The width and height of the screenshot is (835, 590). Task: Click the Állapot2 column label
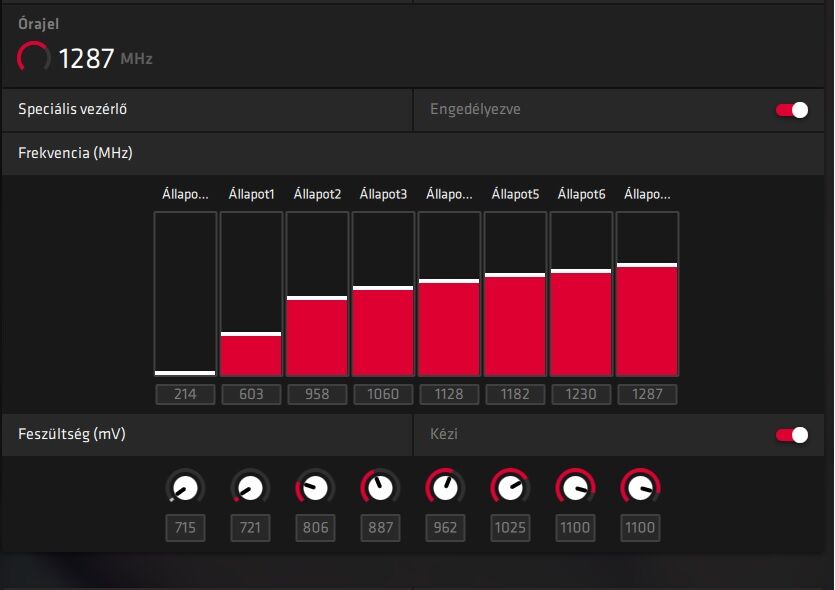[x=317, y=194]
